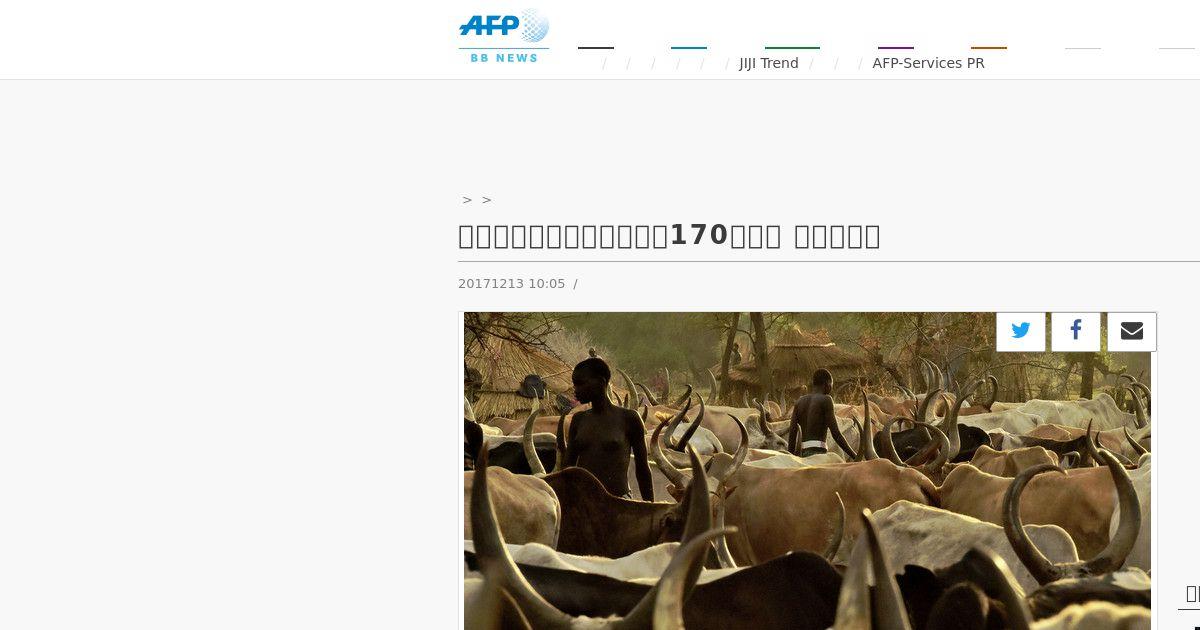Viewport: 1200px width, 630px height.
Task: Click the AFP BB News logo
Action: [504, 36]
